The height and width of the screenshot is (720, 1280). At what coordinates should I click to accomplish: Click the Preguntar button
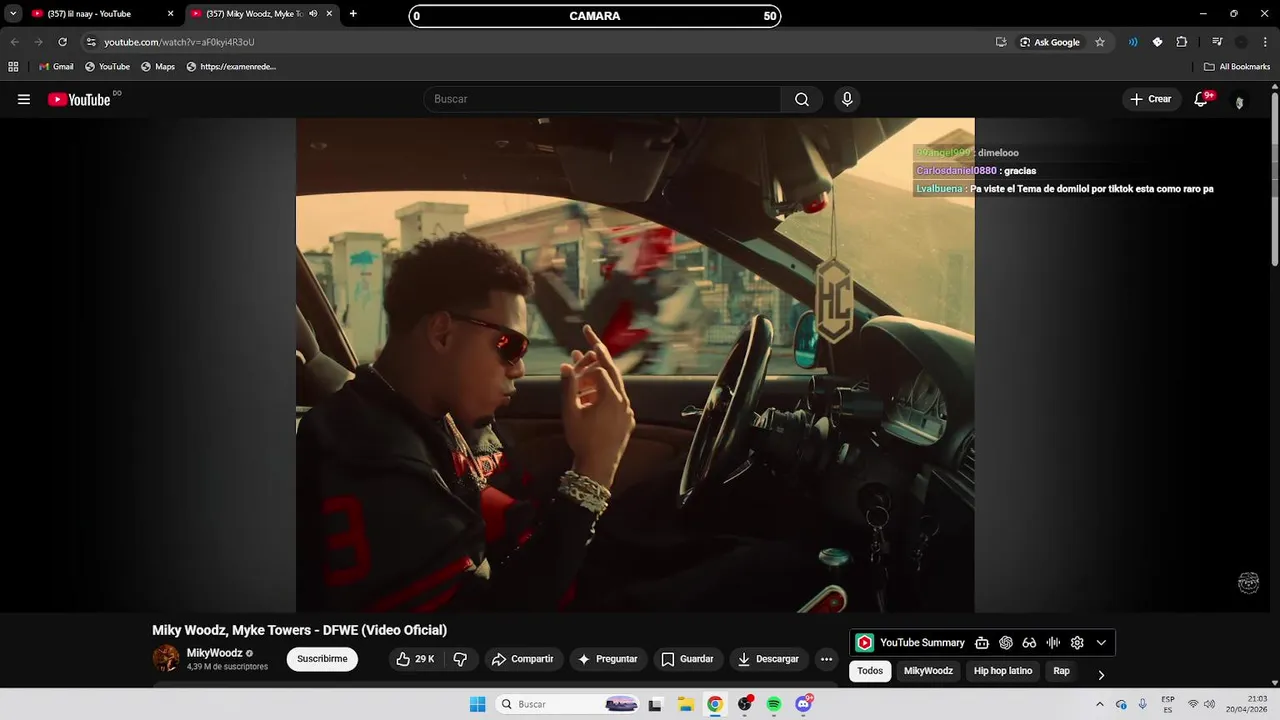608,659
